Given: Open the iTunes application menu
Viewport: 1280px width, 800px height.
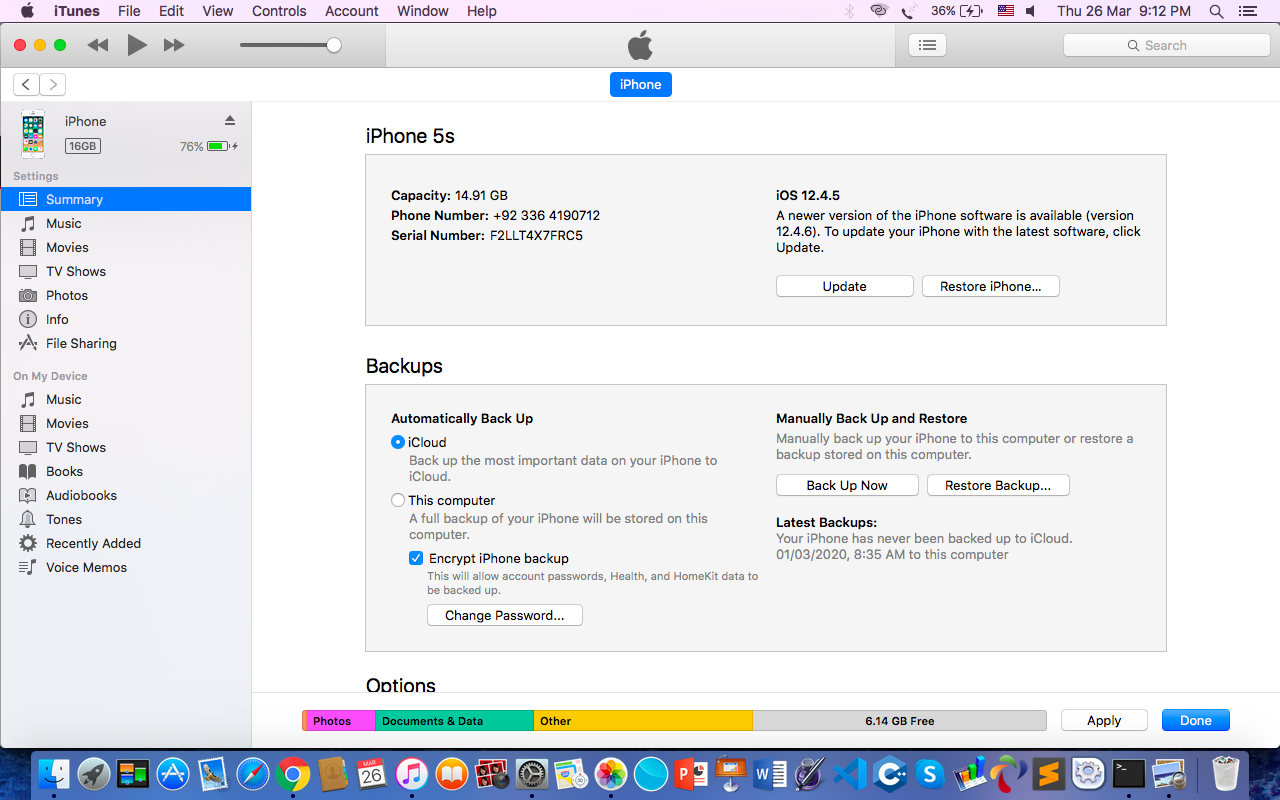Looking at the screenshot, I should pos(77,11).
